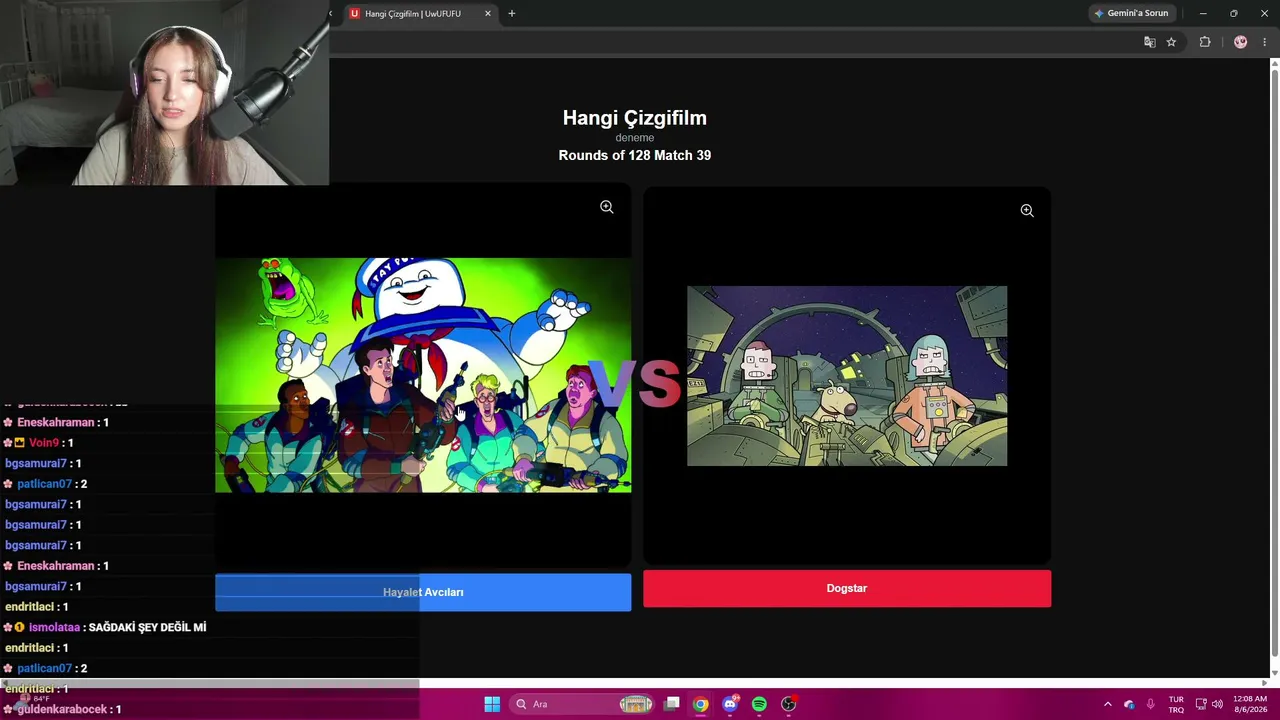Click the deneme subtitle text
The width and height of the screenshot is (1280, 720).
[635, 138]
